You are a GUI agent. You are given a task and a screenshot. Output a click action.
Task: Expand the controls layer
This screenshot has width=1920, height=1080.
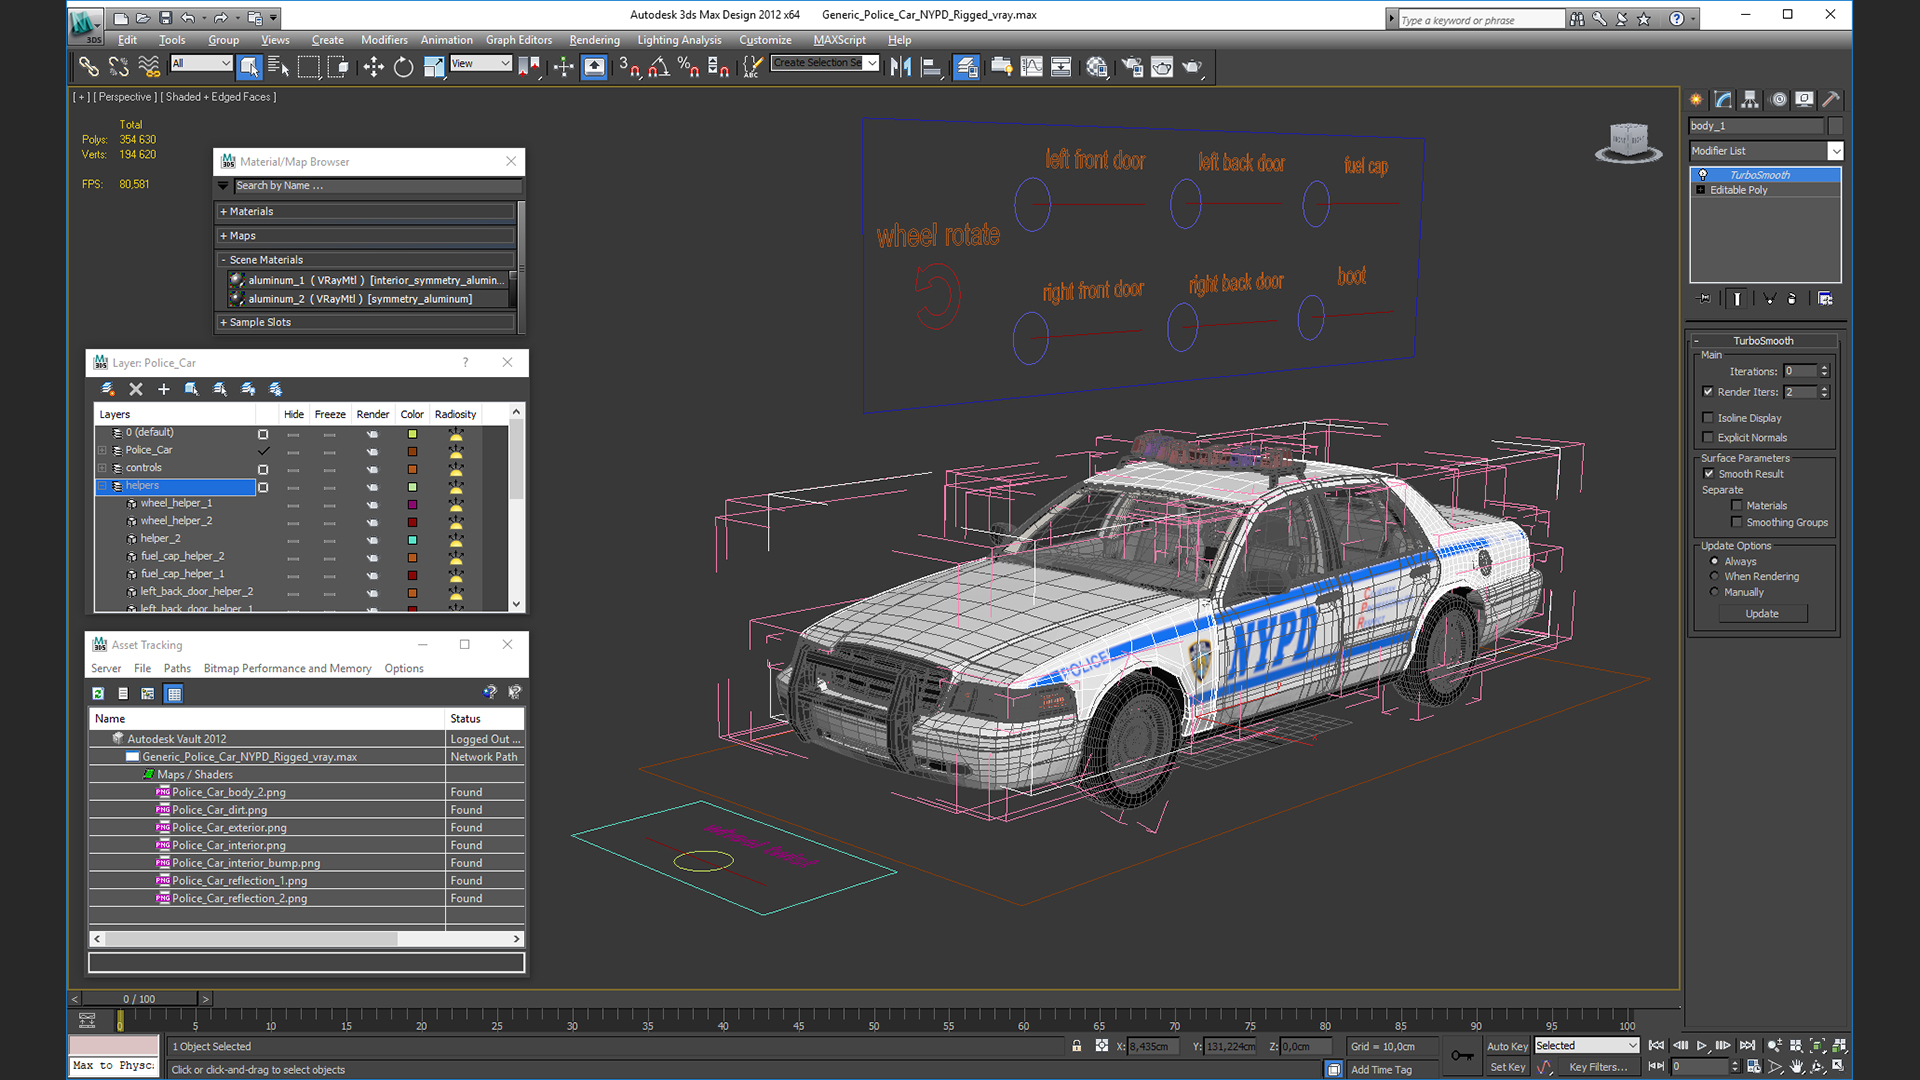(x=102, y=468)
